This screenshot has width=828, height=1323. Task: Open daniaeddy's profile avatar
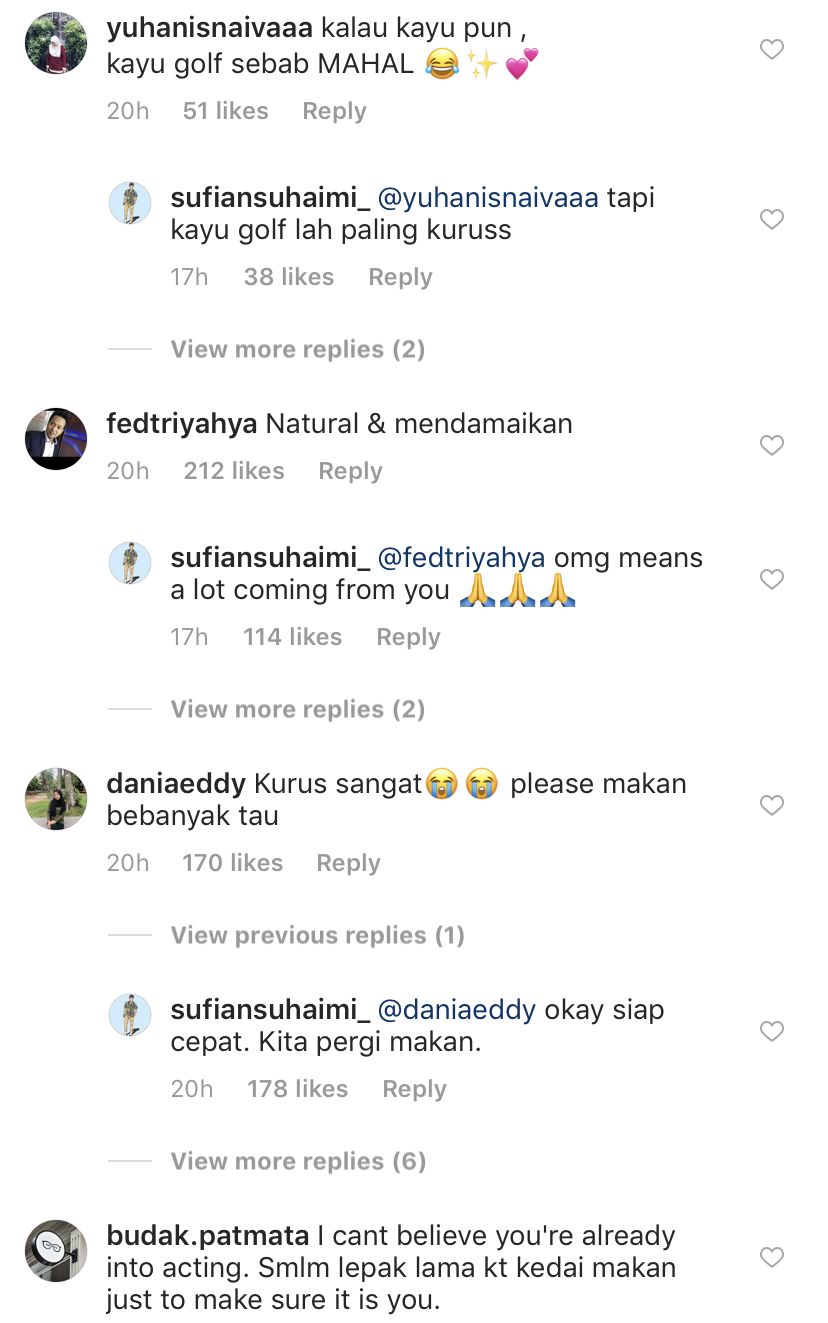coord(56,799)
